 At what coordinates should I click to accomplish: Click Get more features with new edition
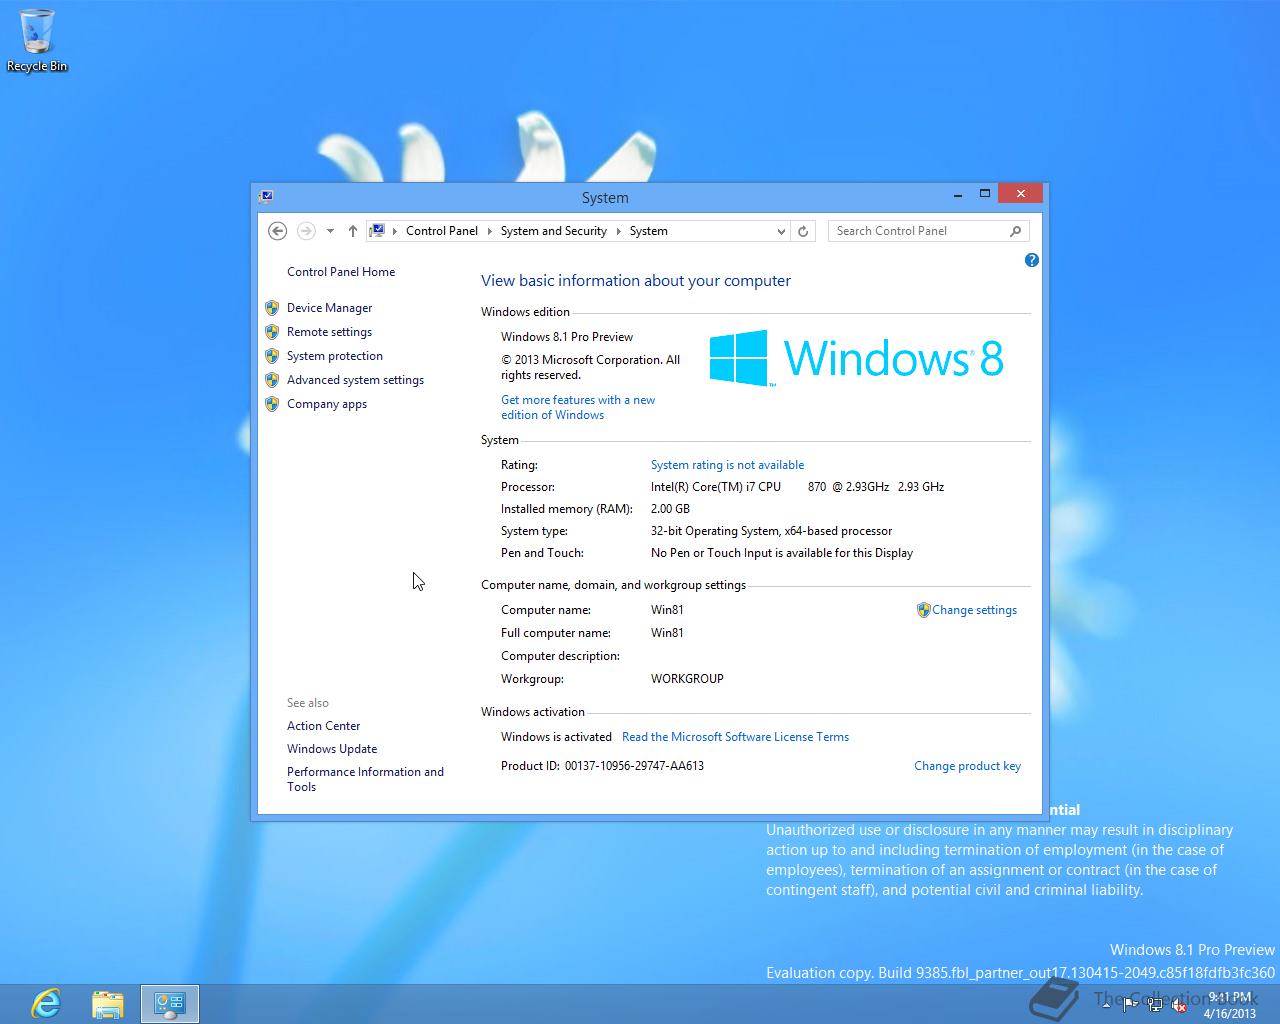click(x=578, y=407)
